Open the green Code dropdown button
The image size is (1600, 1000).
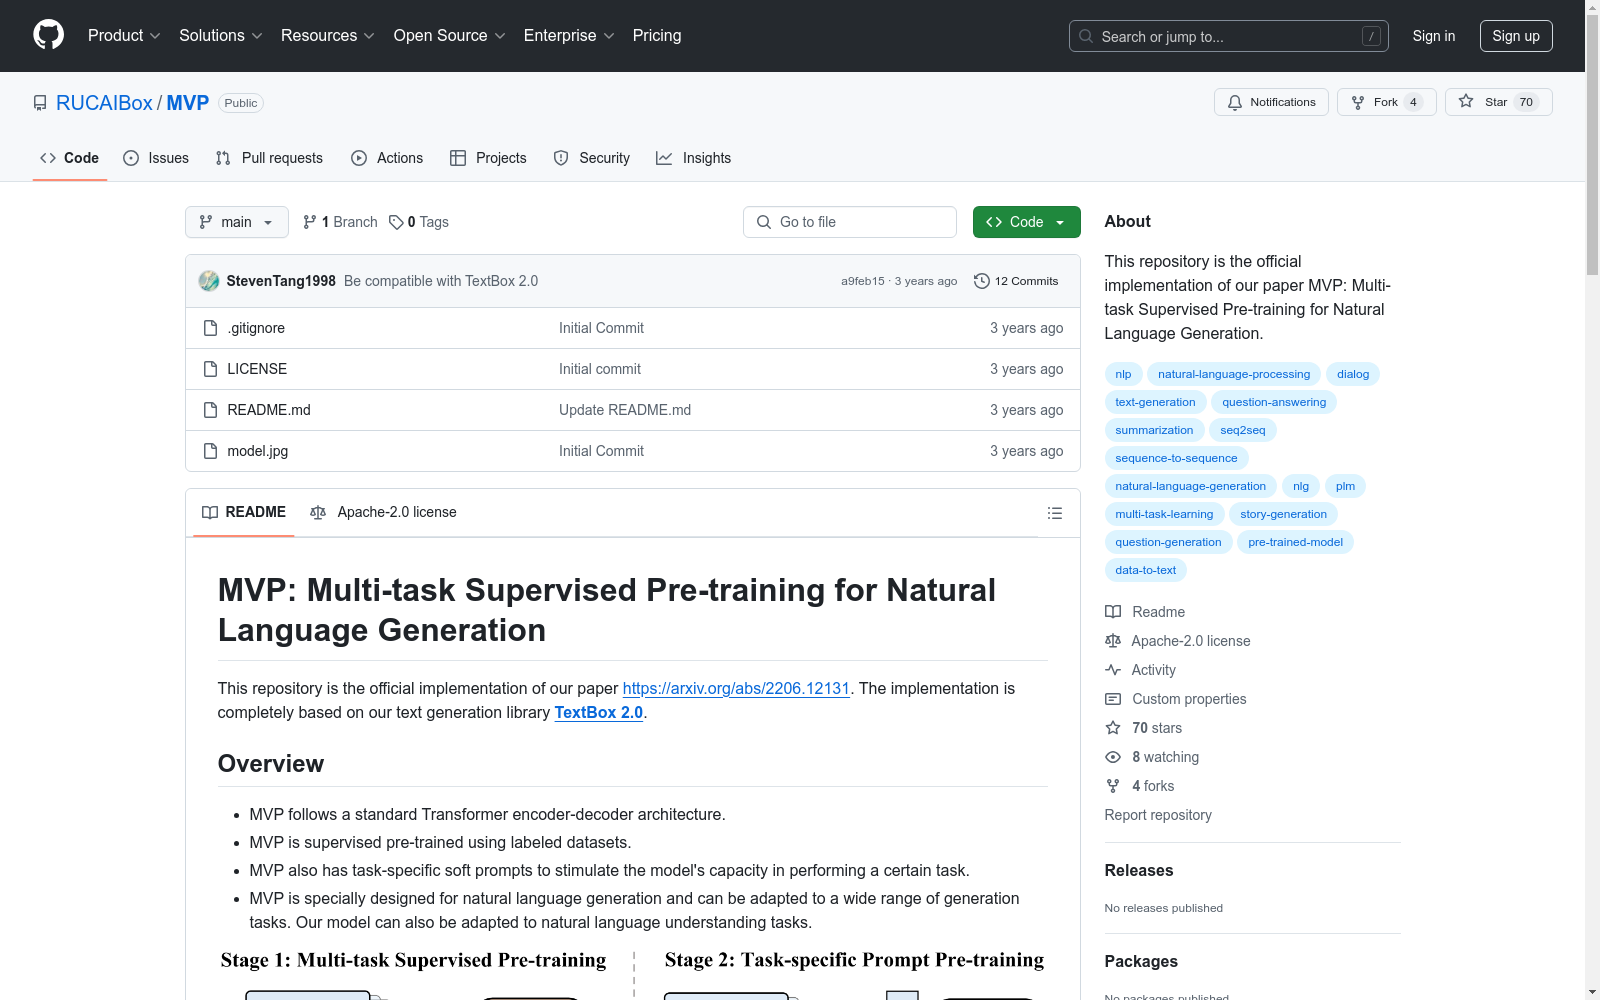1026,222
